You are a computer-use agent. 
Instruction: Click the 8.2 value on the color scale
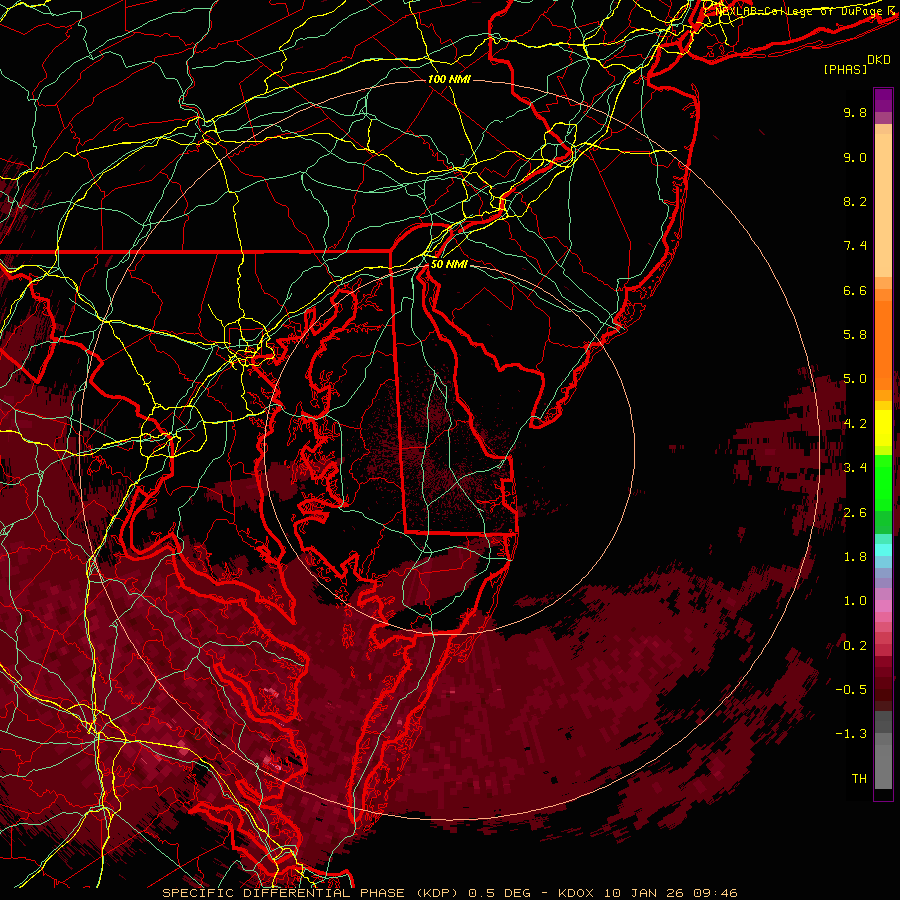click(855, 201)
